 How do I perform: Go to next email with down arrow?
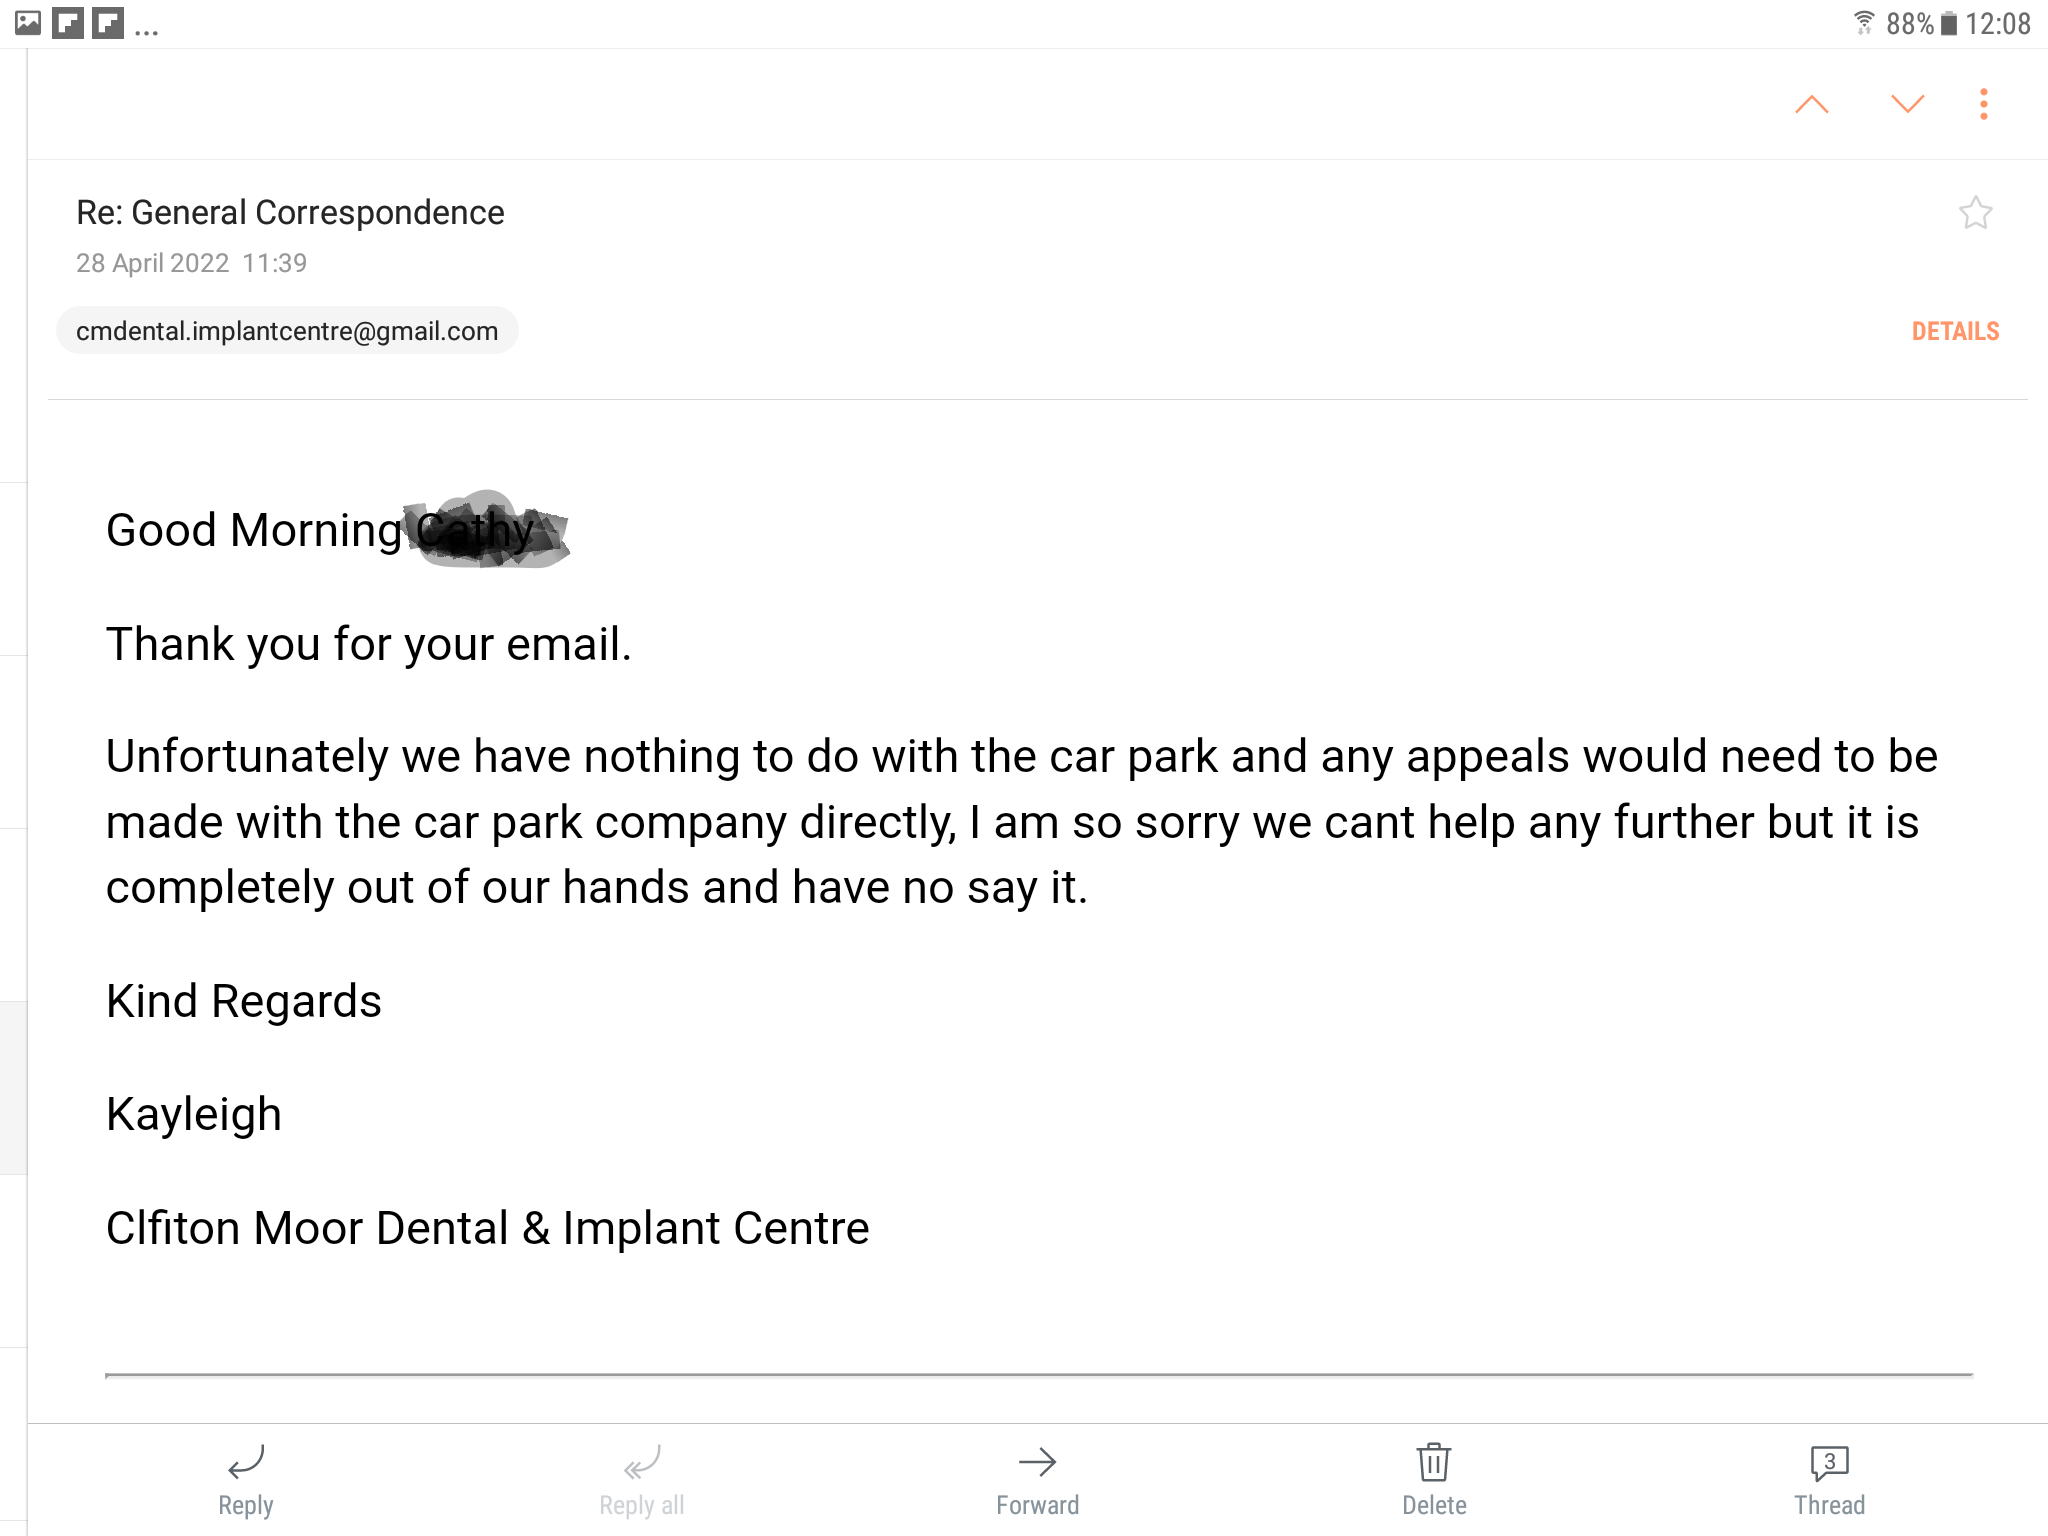click(1907, 105)
